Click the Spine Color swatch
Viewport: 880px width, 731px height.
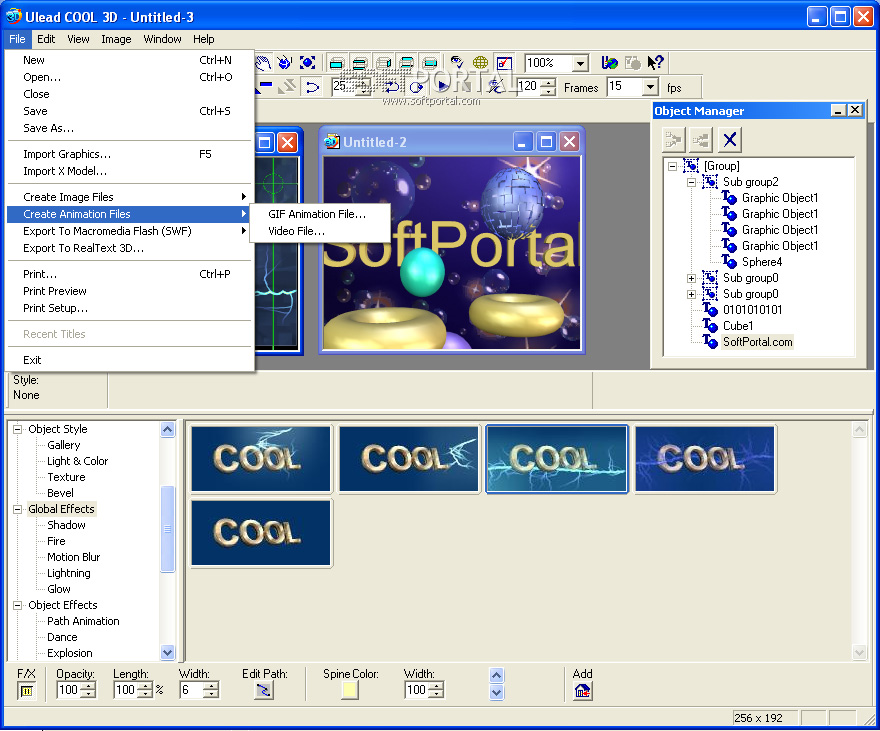click(x=349, y=690)
